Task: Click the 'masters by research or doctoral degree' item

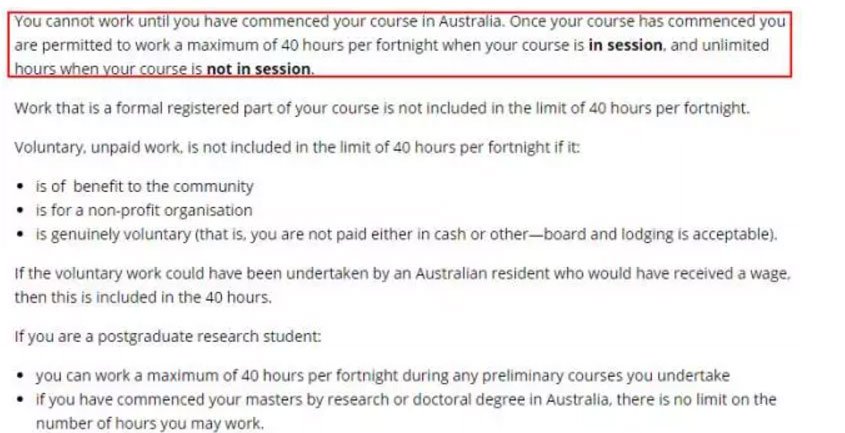Action: pyautogui.click(x=406, y=411)
